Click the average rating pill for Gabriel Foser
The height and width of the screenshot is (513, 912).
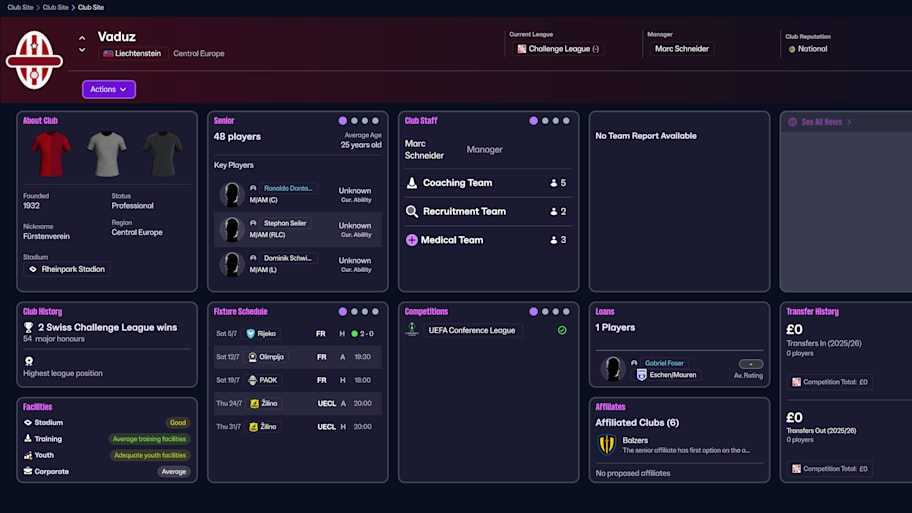[x=751, y=364]
